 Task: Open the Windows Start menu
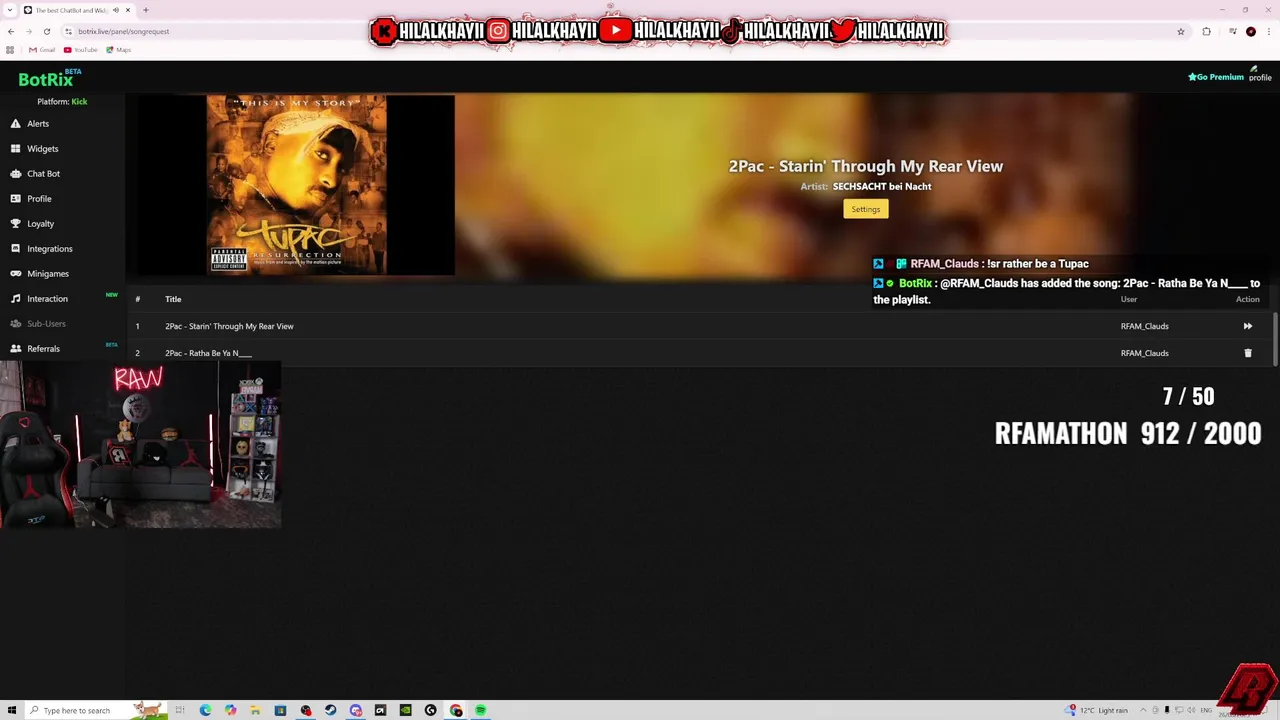11,710
